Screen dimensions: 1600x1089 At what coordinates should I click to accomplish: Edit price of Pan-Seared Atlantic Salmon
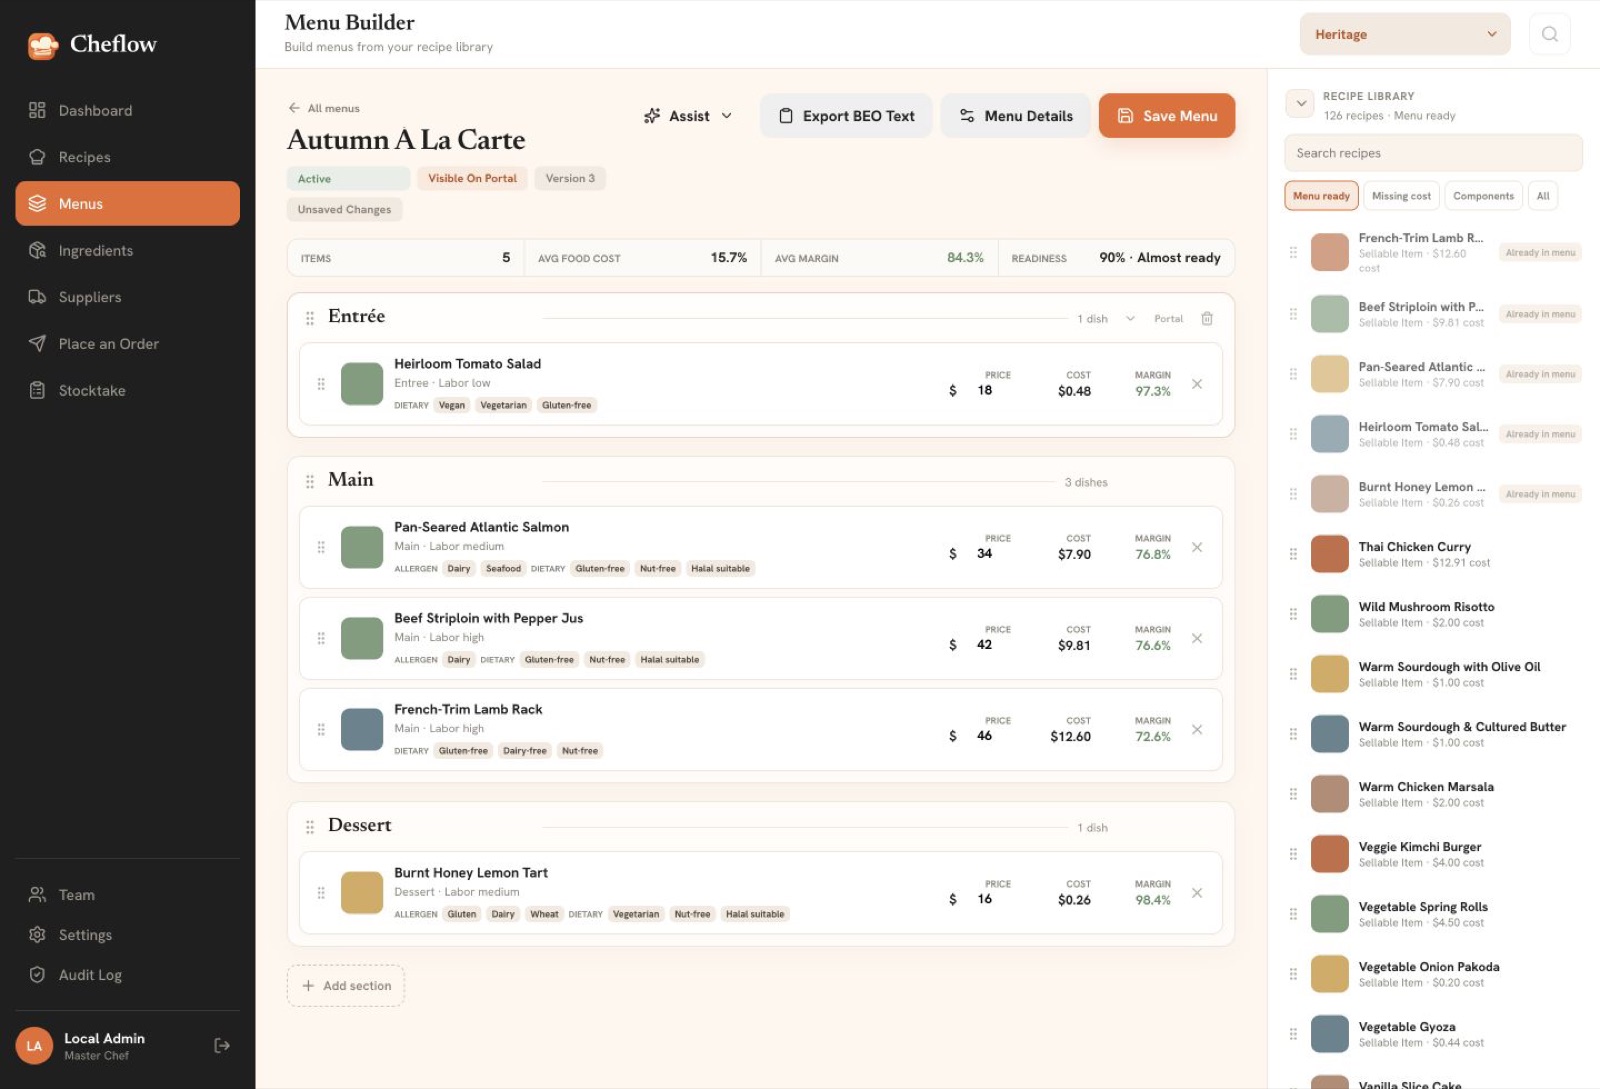(x=985, y=553)
